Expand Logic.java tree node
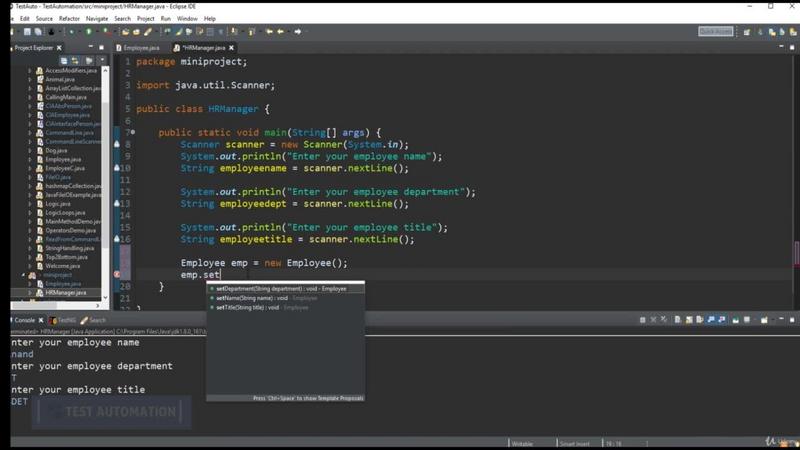This screenshot has width=800, height=450. (x=30, y=204)
